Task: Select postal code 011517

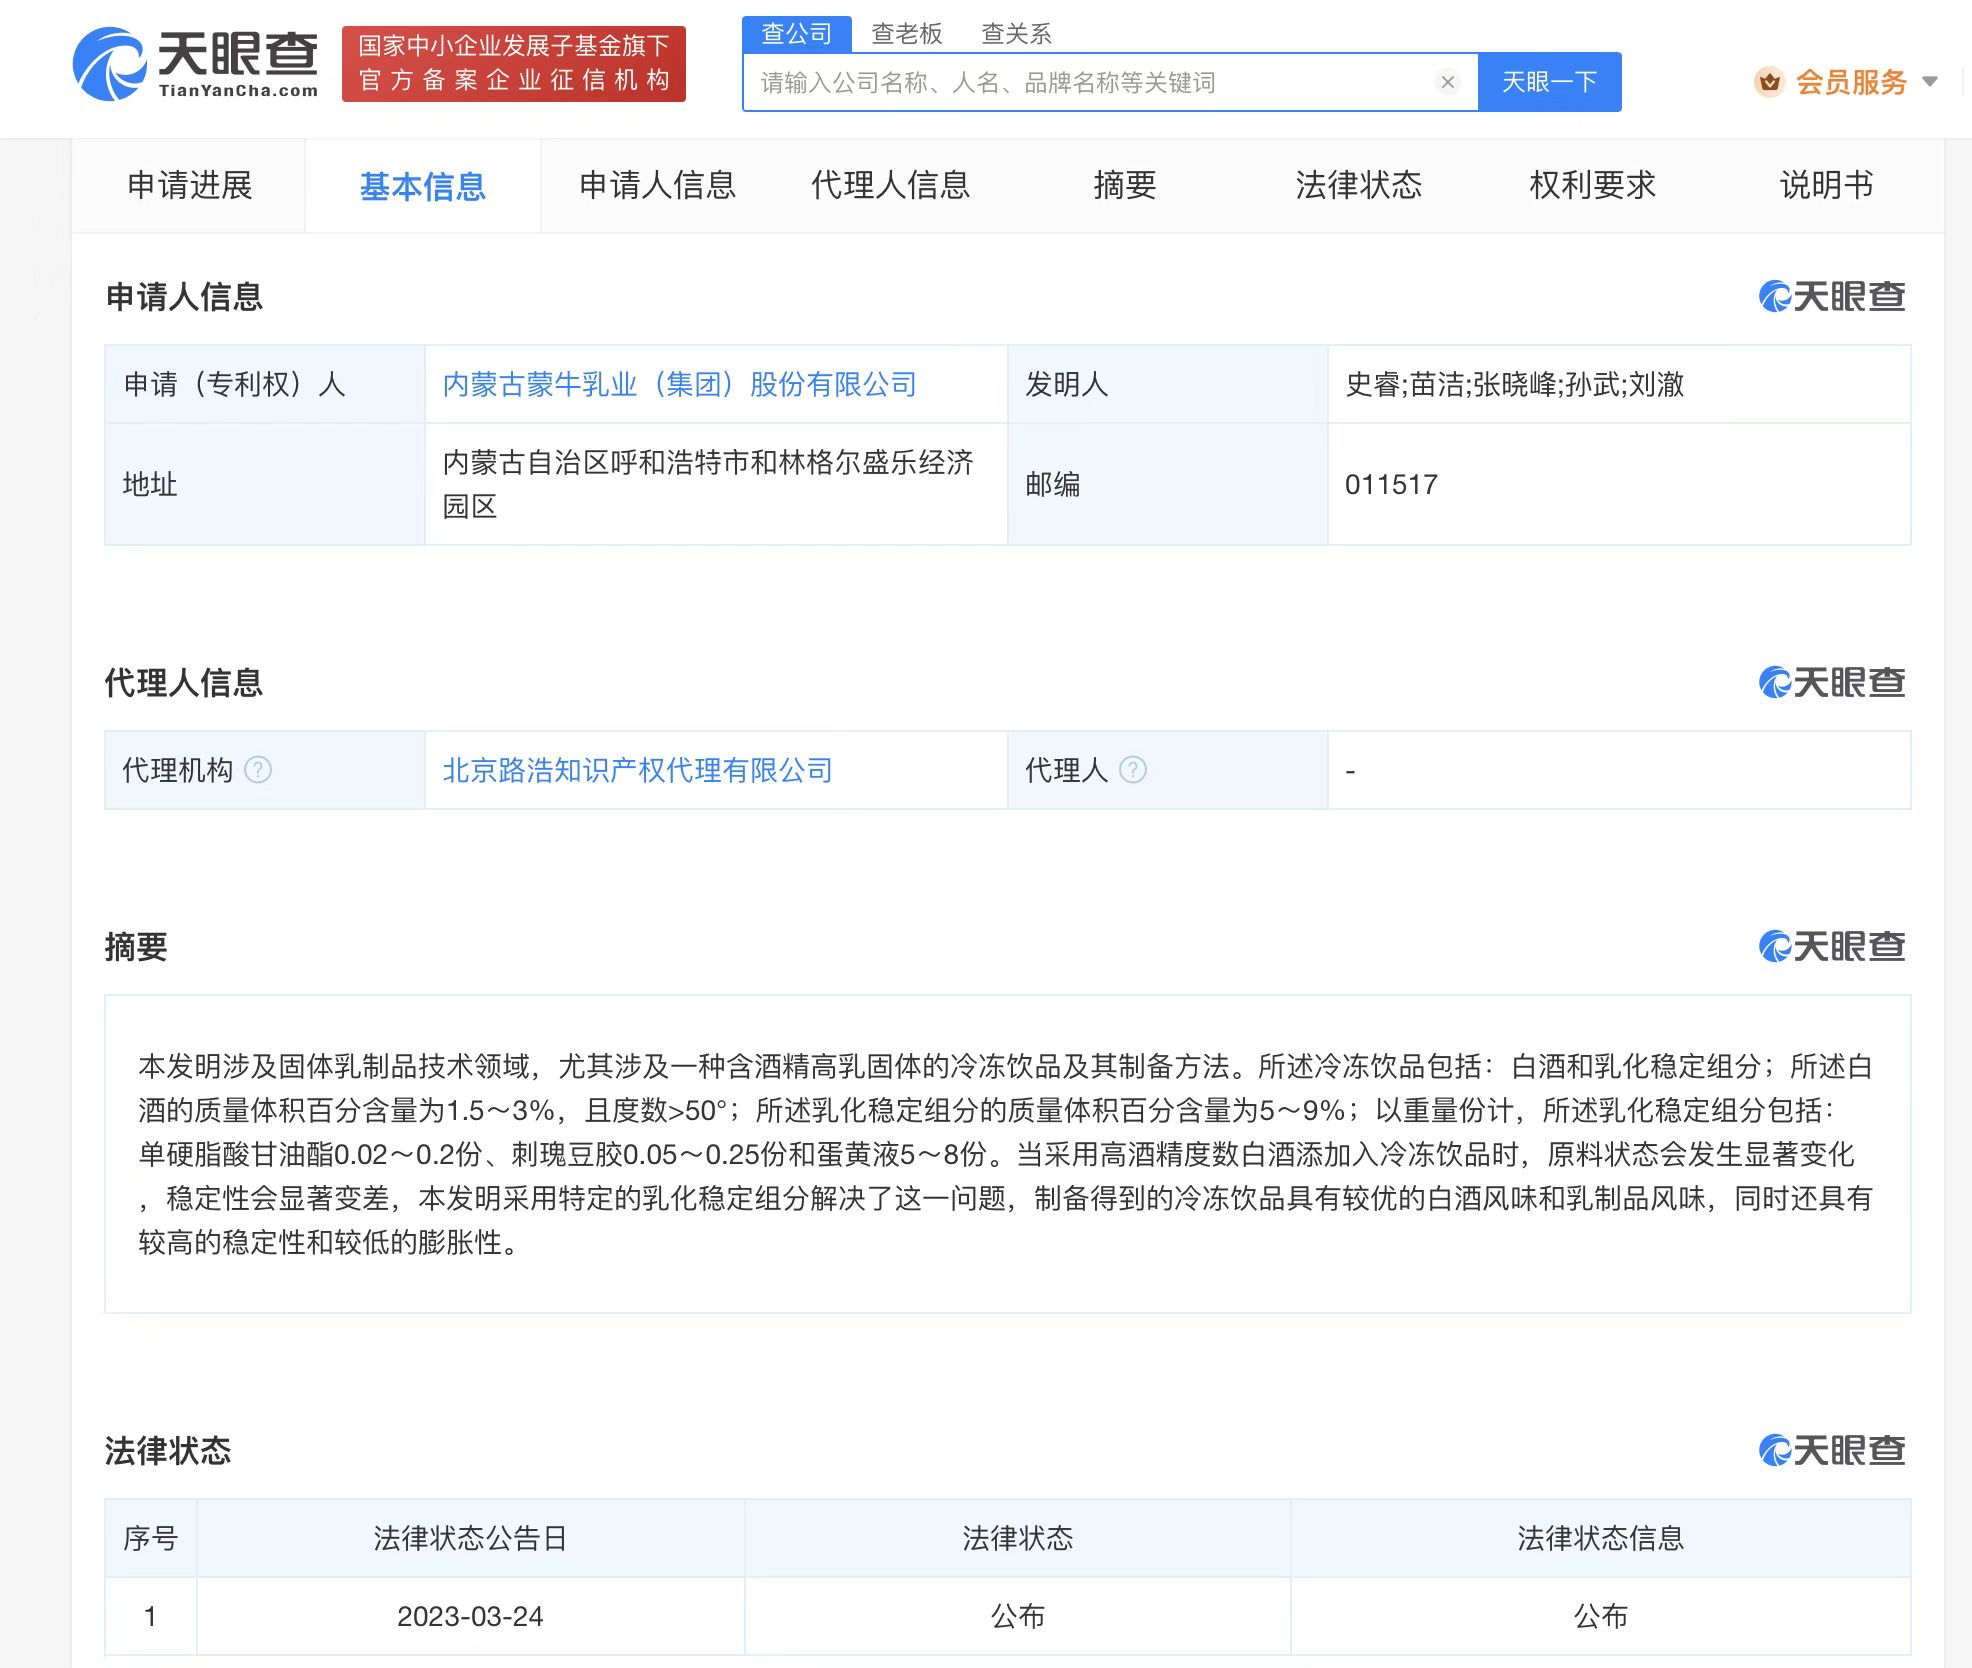Action: (1391, 485)
